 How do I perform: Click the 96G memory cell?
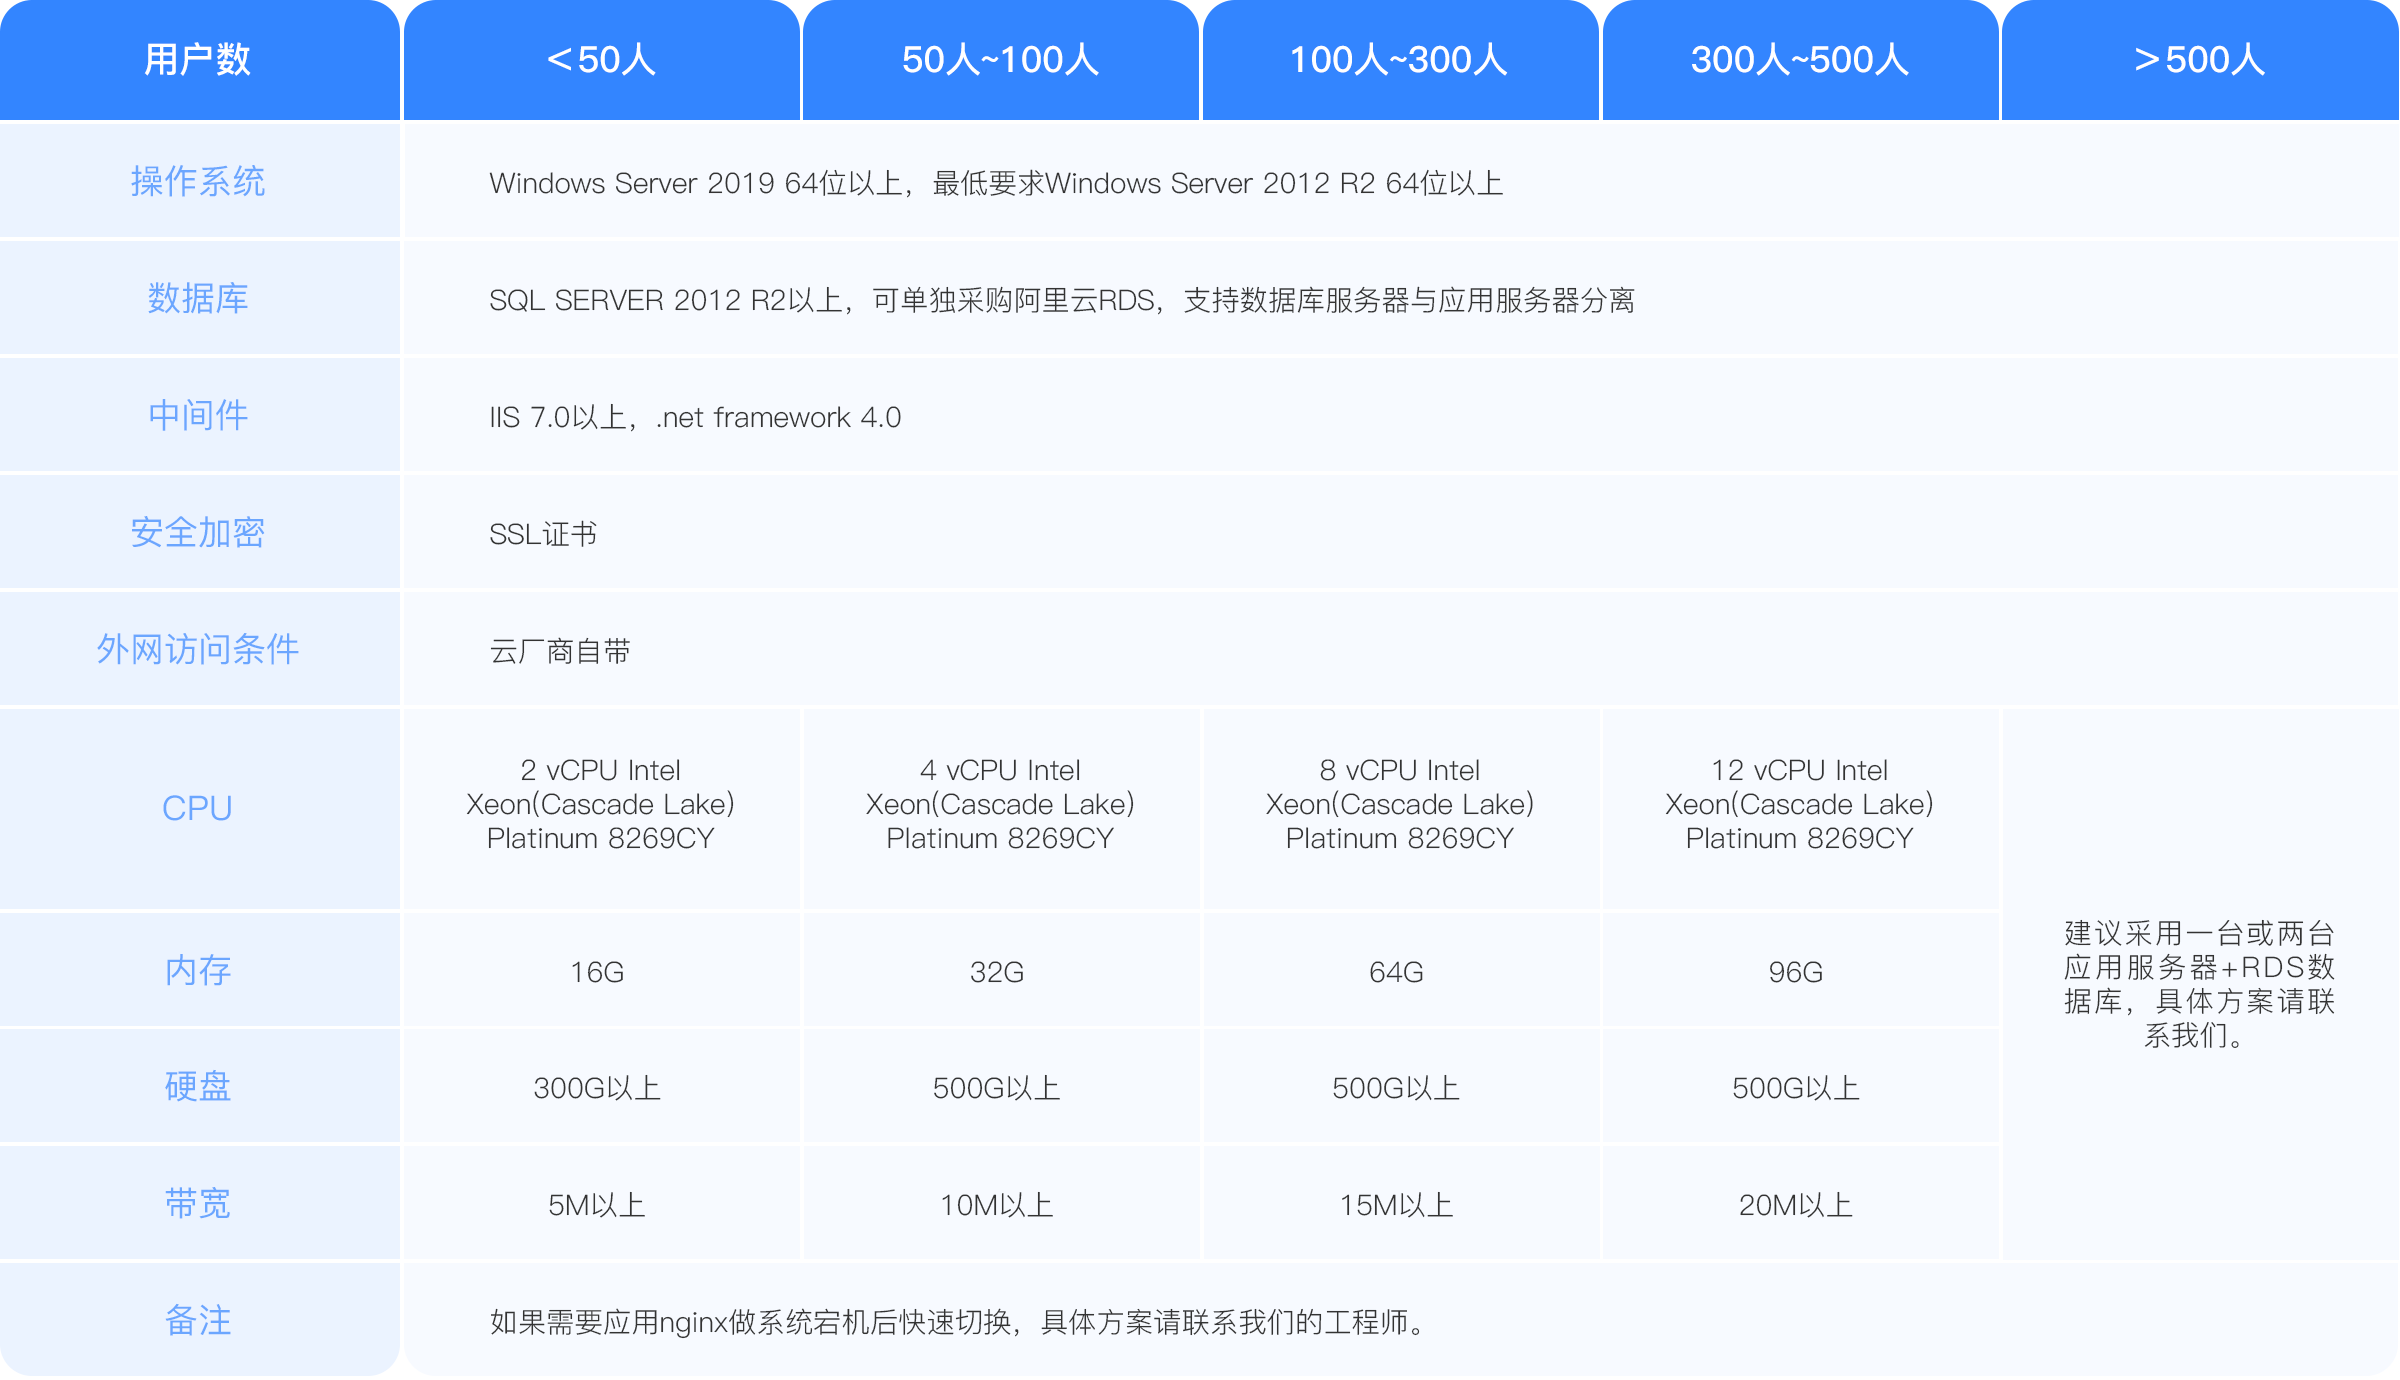[x=1796, y=972]
